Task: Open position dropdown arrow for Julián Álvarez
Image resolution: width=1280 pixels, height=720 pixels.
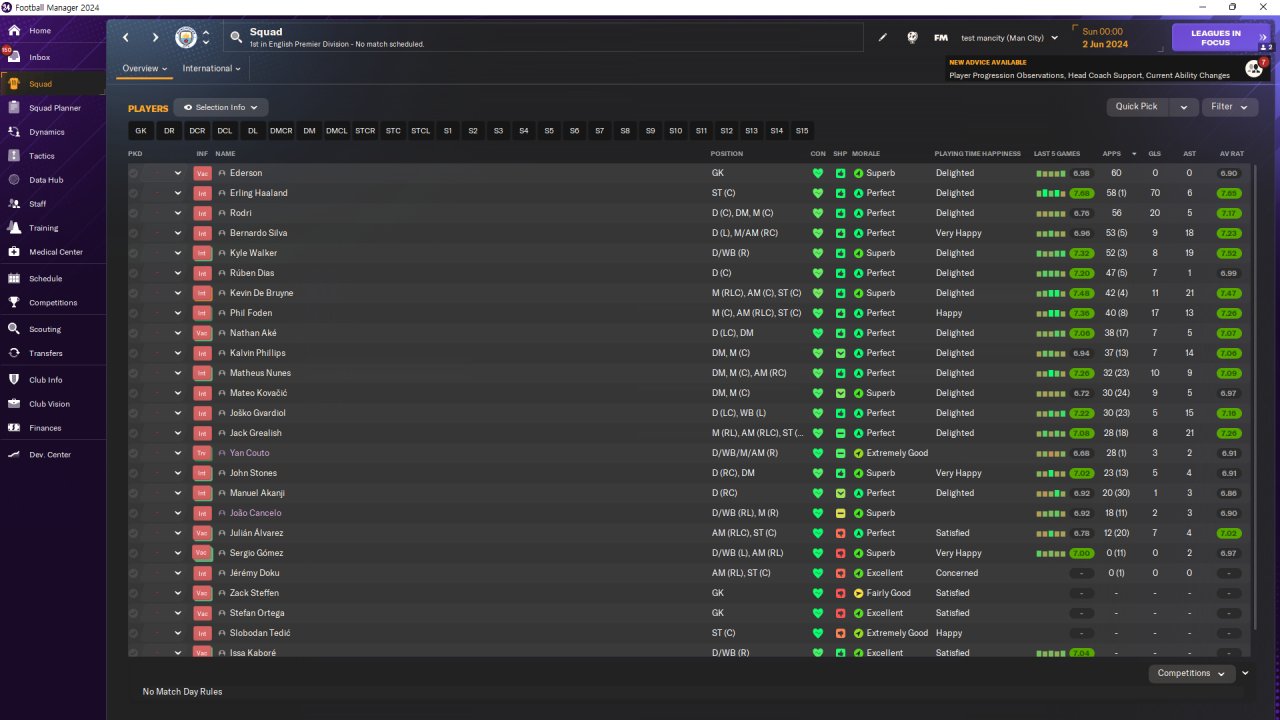Action: click(178, 533)
